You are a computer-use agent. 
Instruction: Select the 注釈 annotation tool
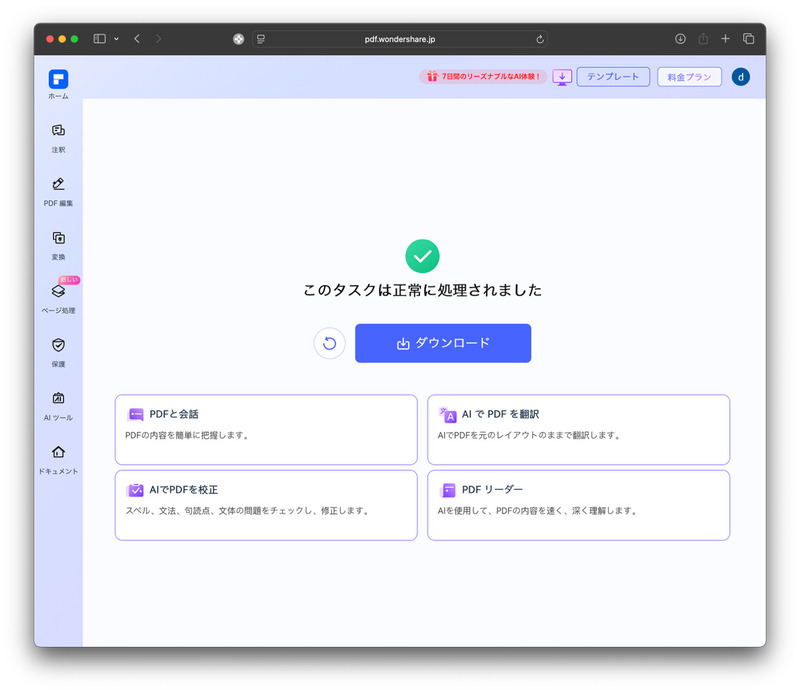click(58, 138)
